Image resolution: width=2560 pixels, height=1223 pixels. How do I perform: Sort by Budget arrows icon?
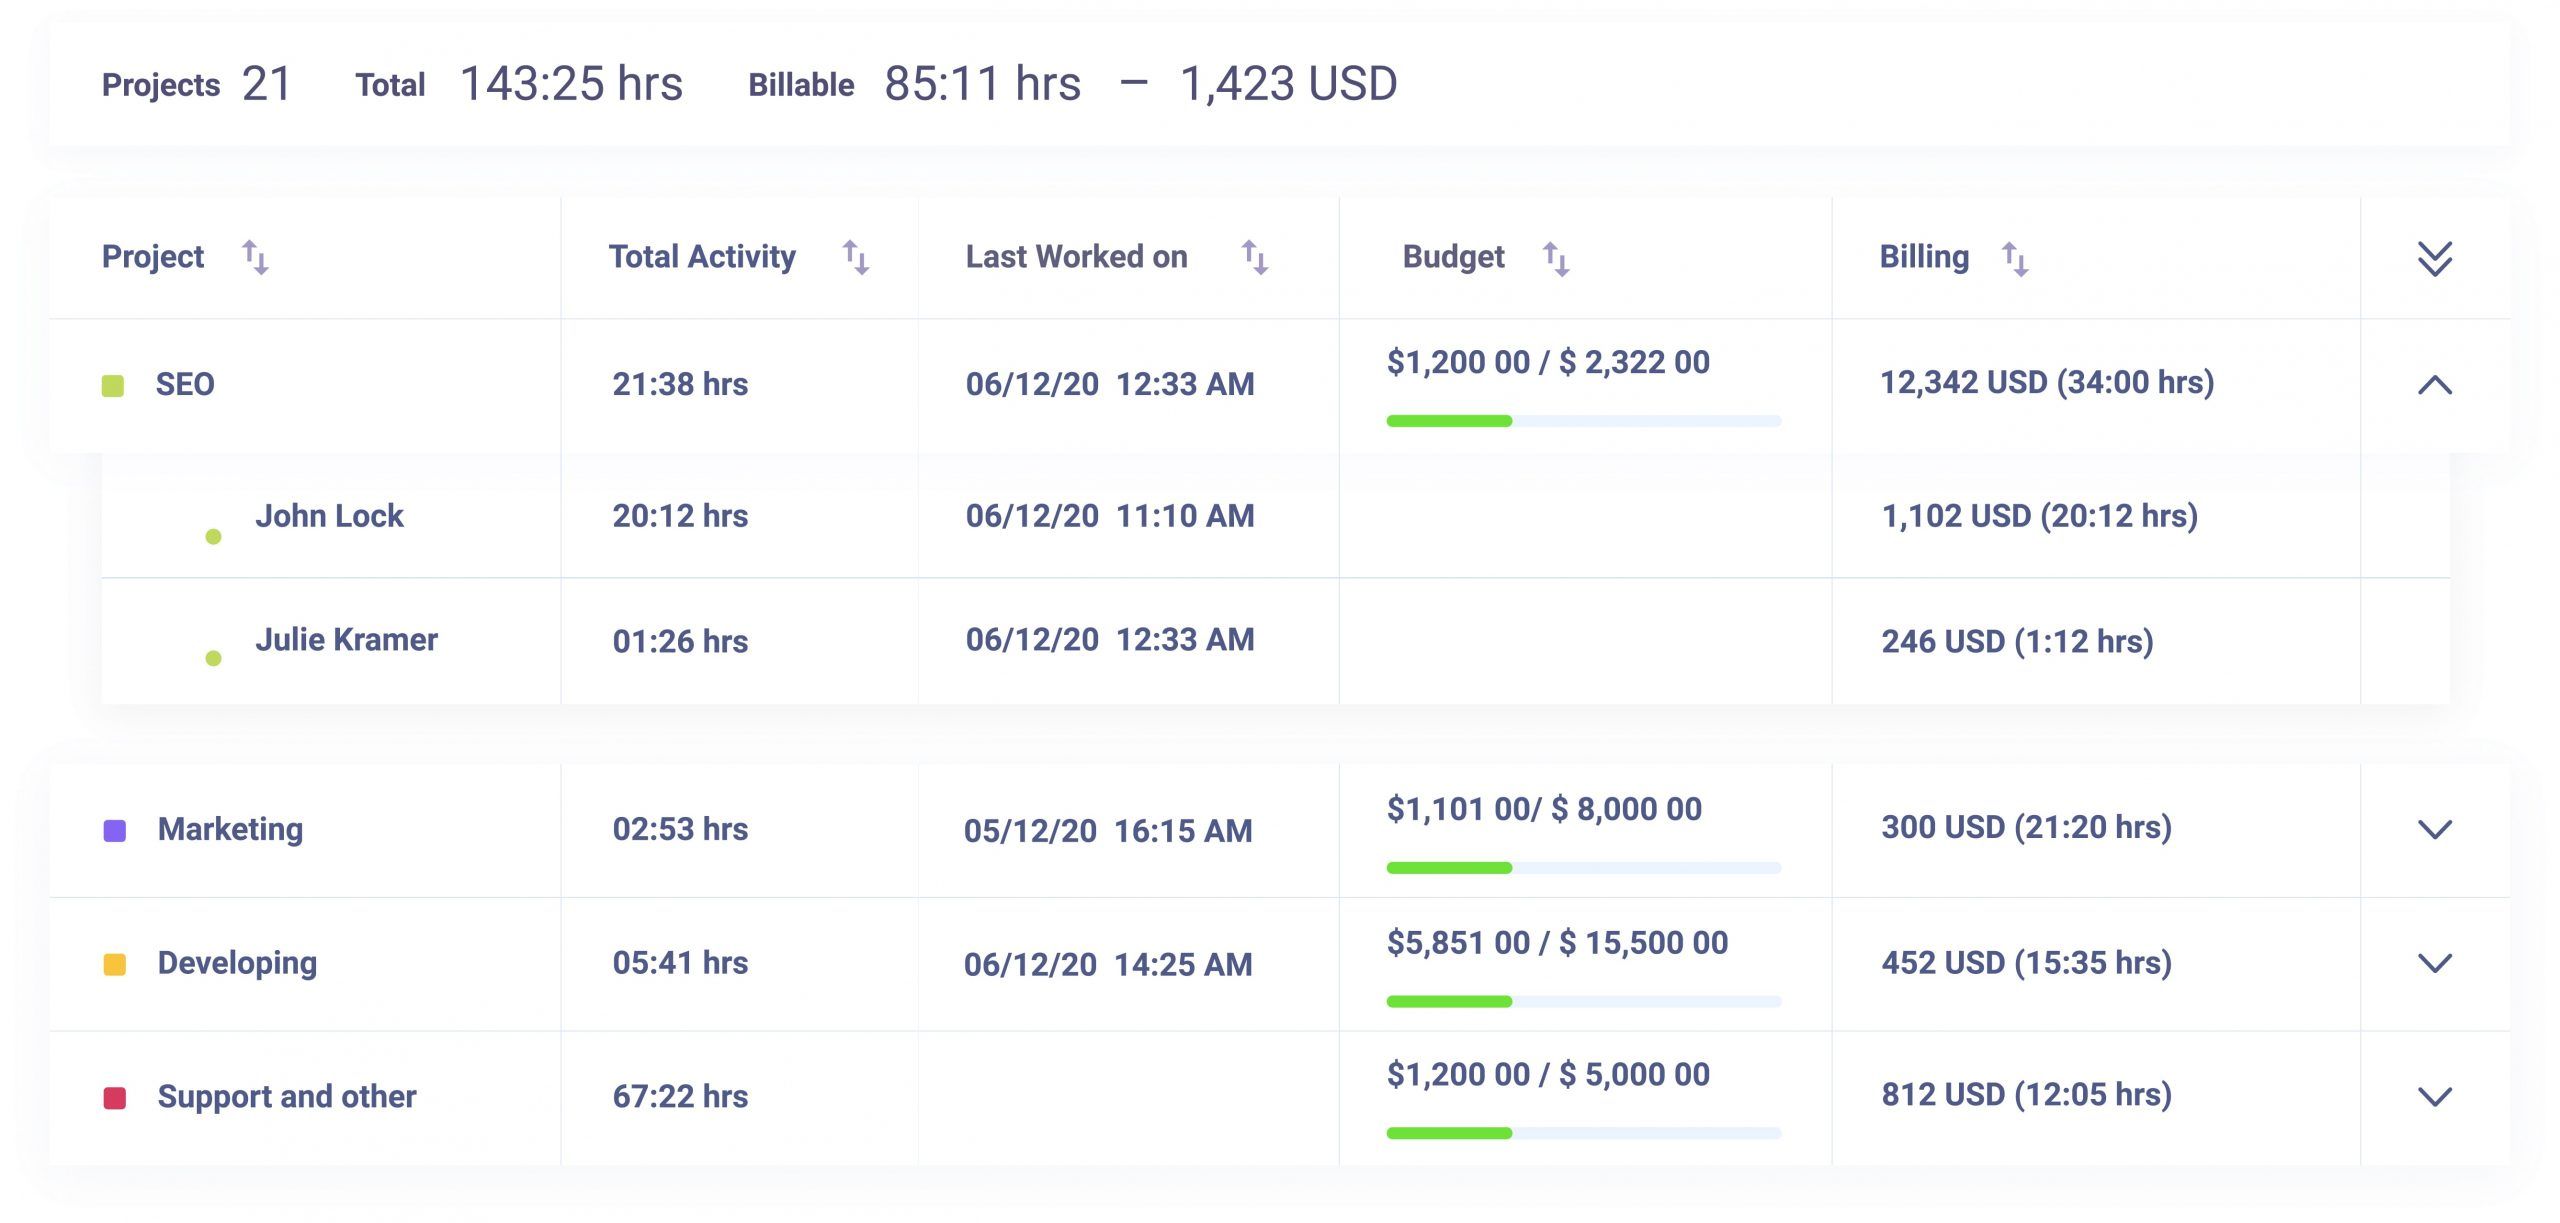click(x=1555, y=259)
